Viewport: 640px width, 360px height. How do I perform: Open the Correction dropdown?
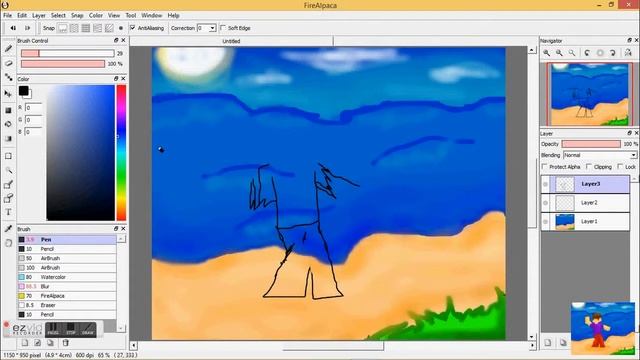[x=212, y=28]
